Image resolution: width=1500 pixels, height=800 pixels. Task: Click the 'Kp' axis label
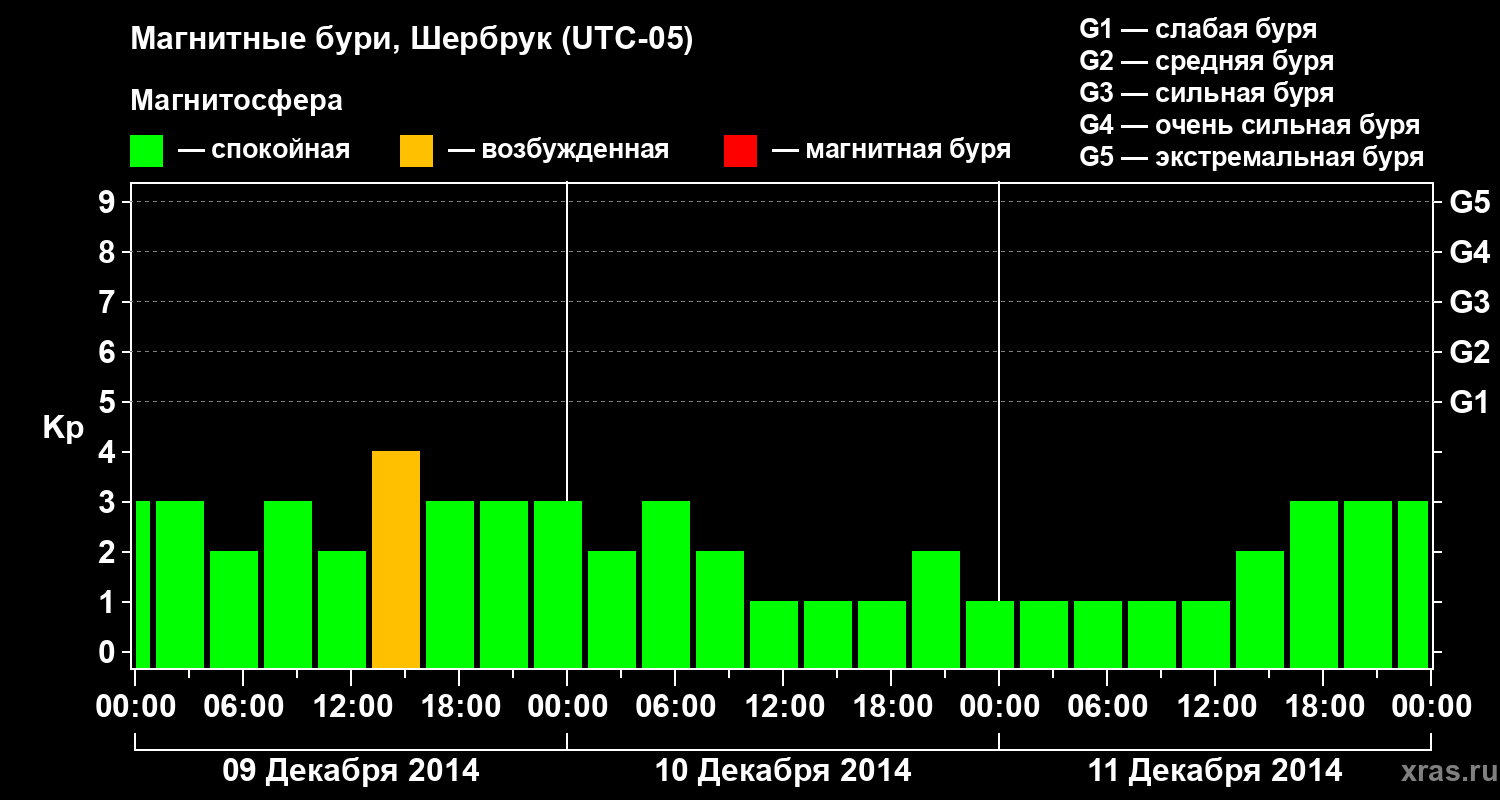(63, 428)
